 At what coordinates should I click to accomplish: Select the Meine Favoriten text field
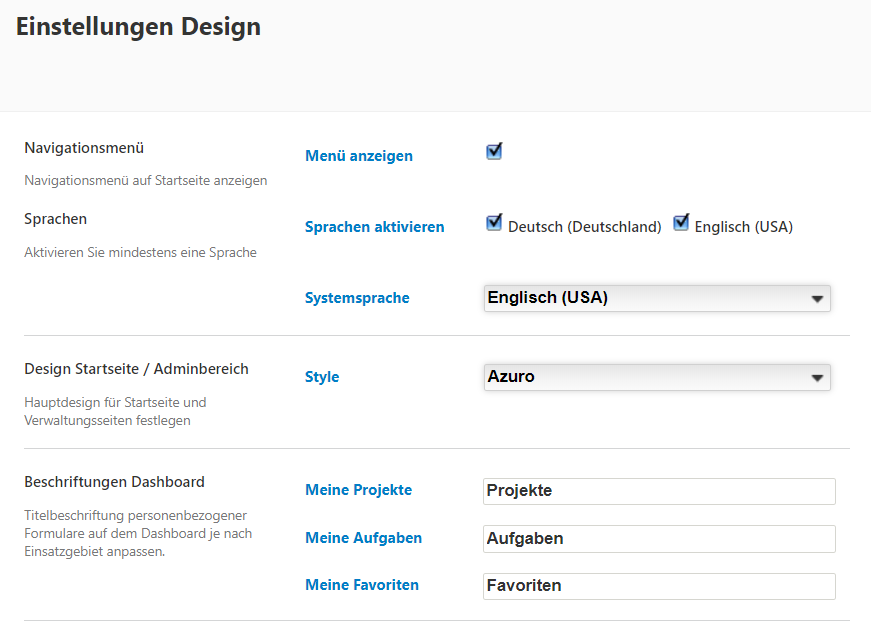tap(658, 586)
